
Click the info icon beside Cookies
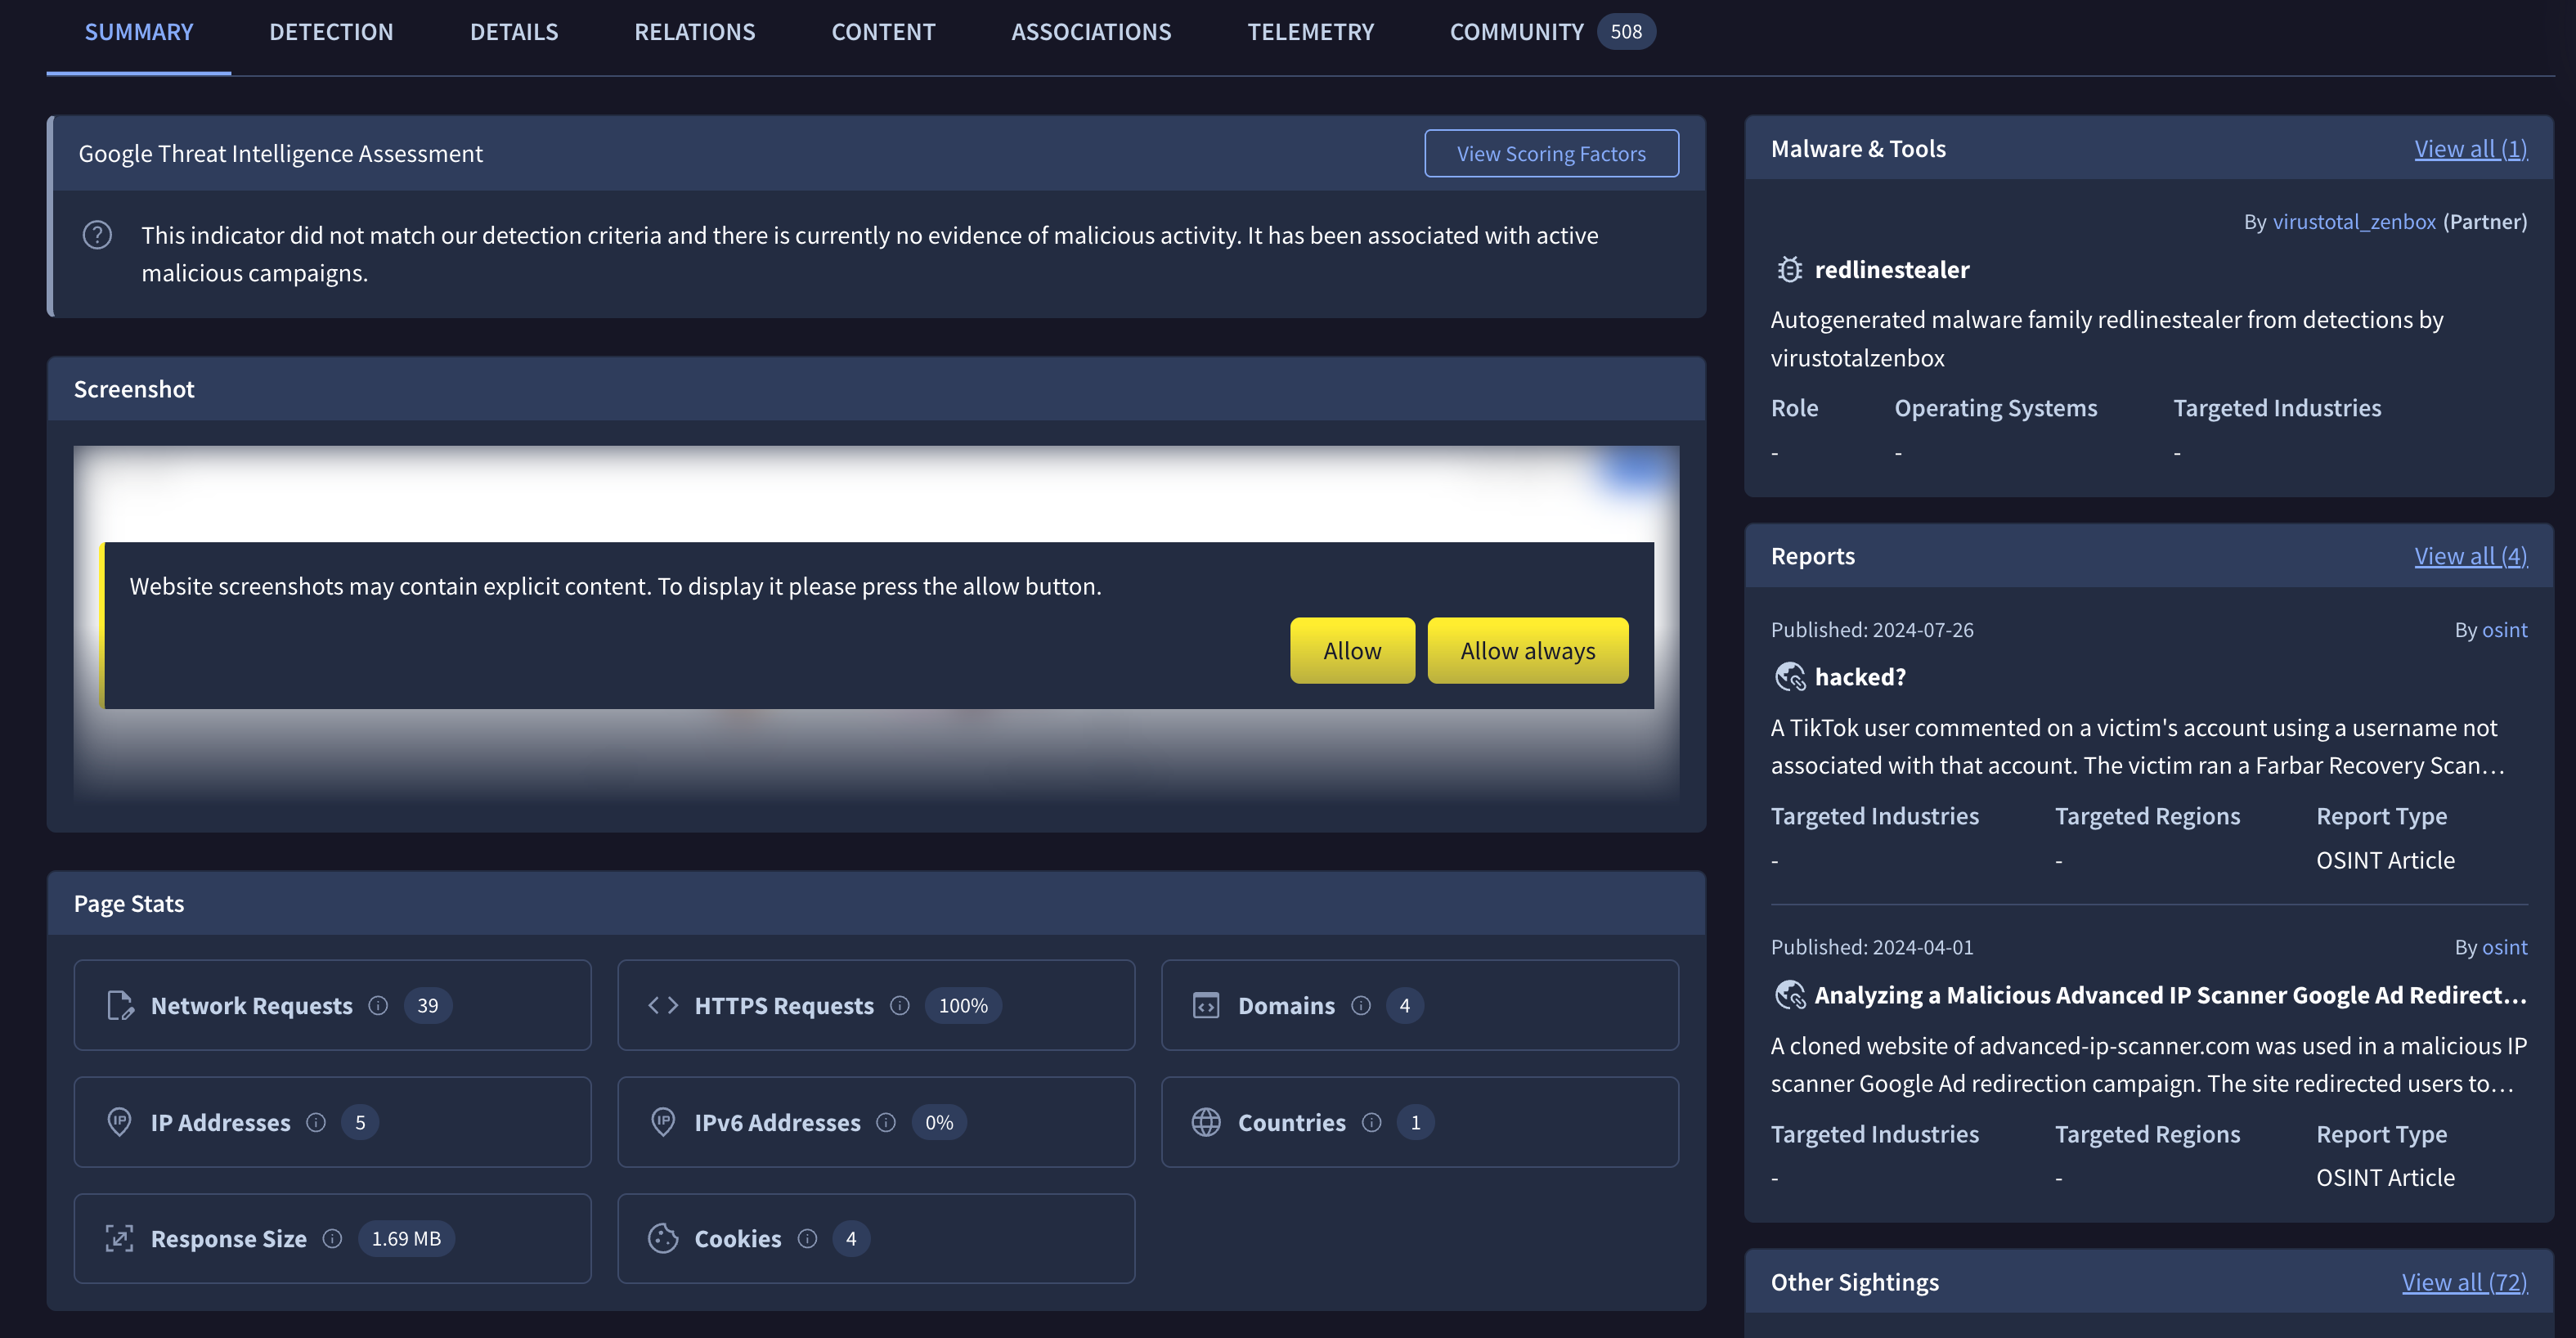(x=808, y=1239)
